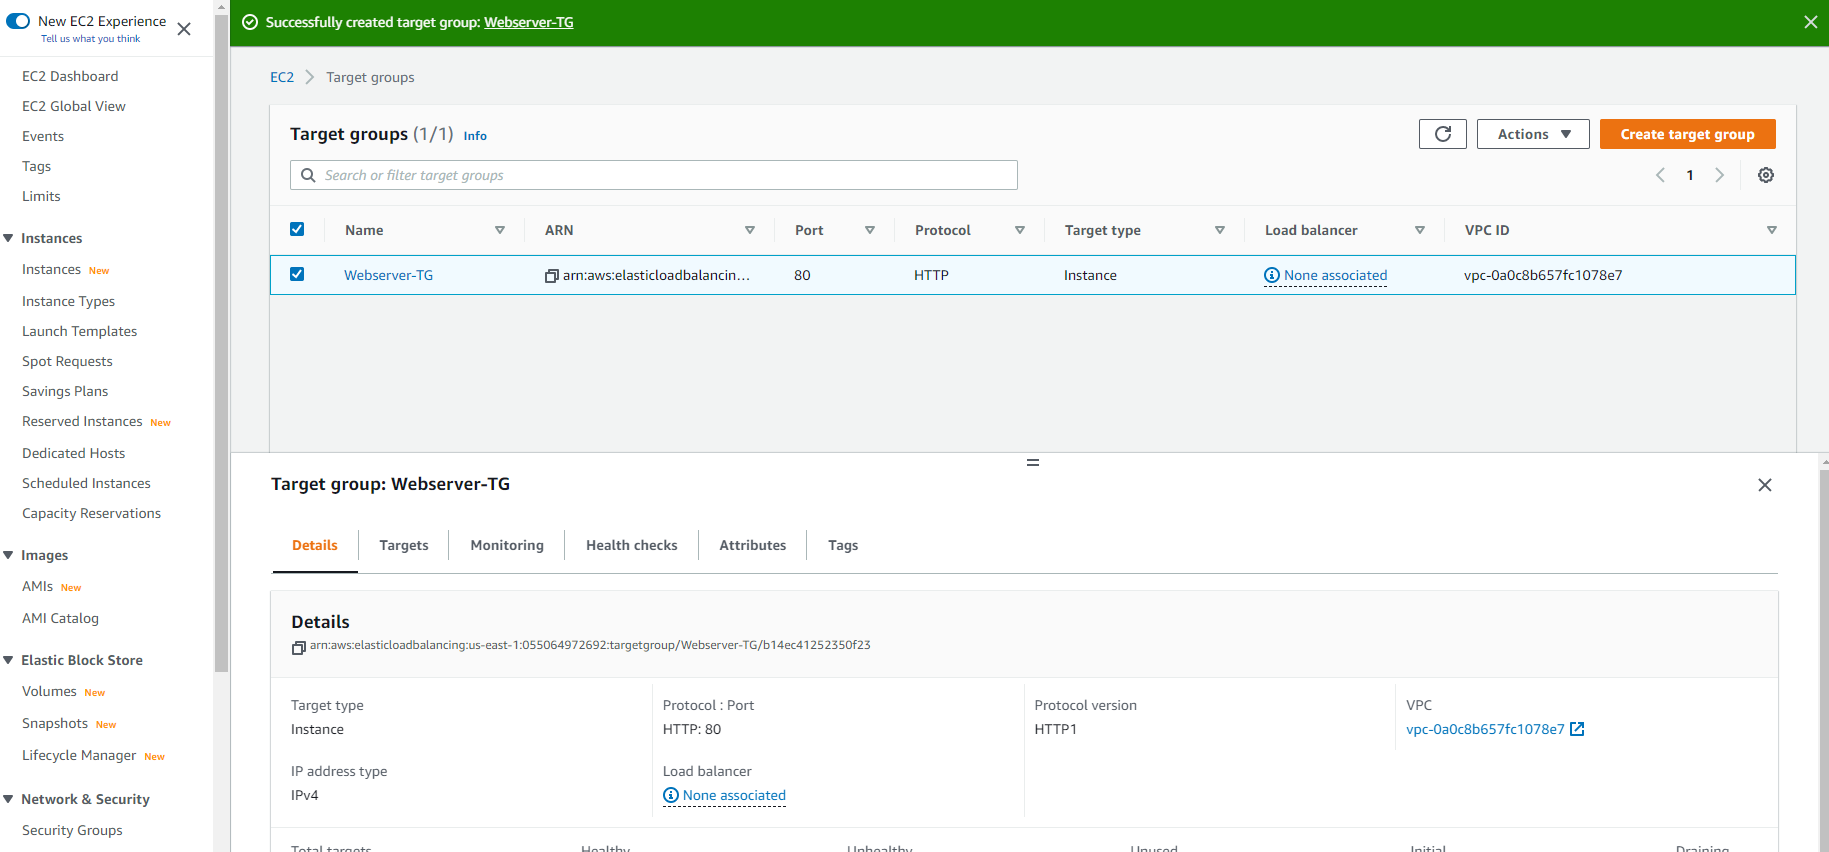Open Capacity Reservations in sidebar
This screenshot has width=1829, height=852.
(x=91, y=513)
